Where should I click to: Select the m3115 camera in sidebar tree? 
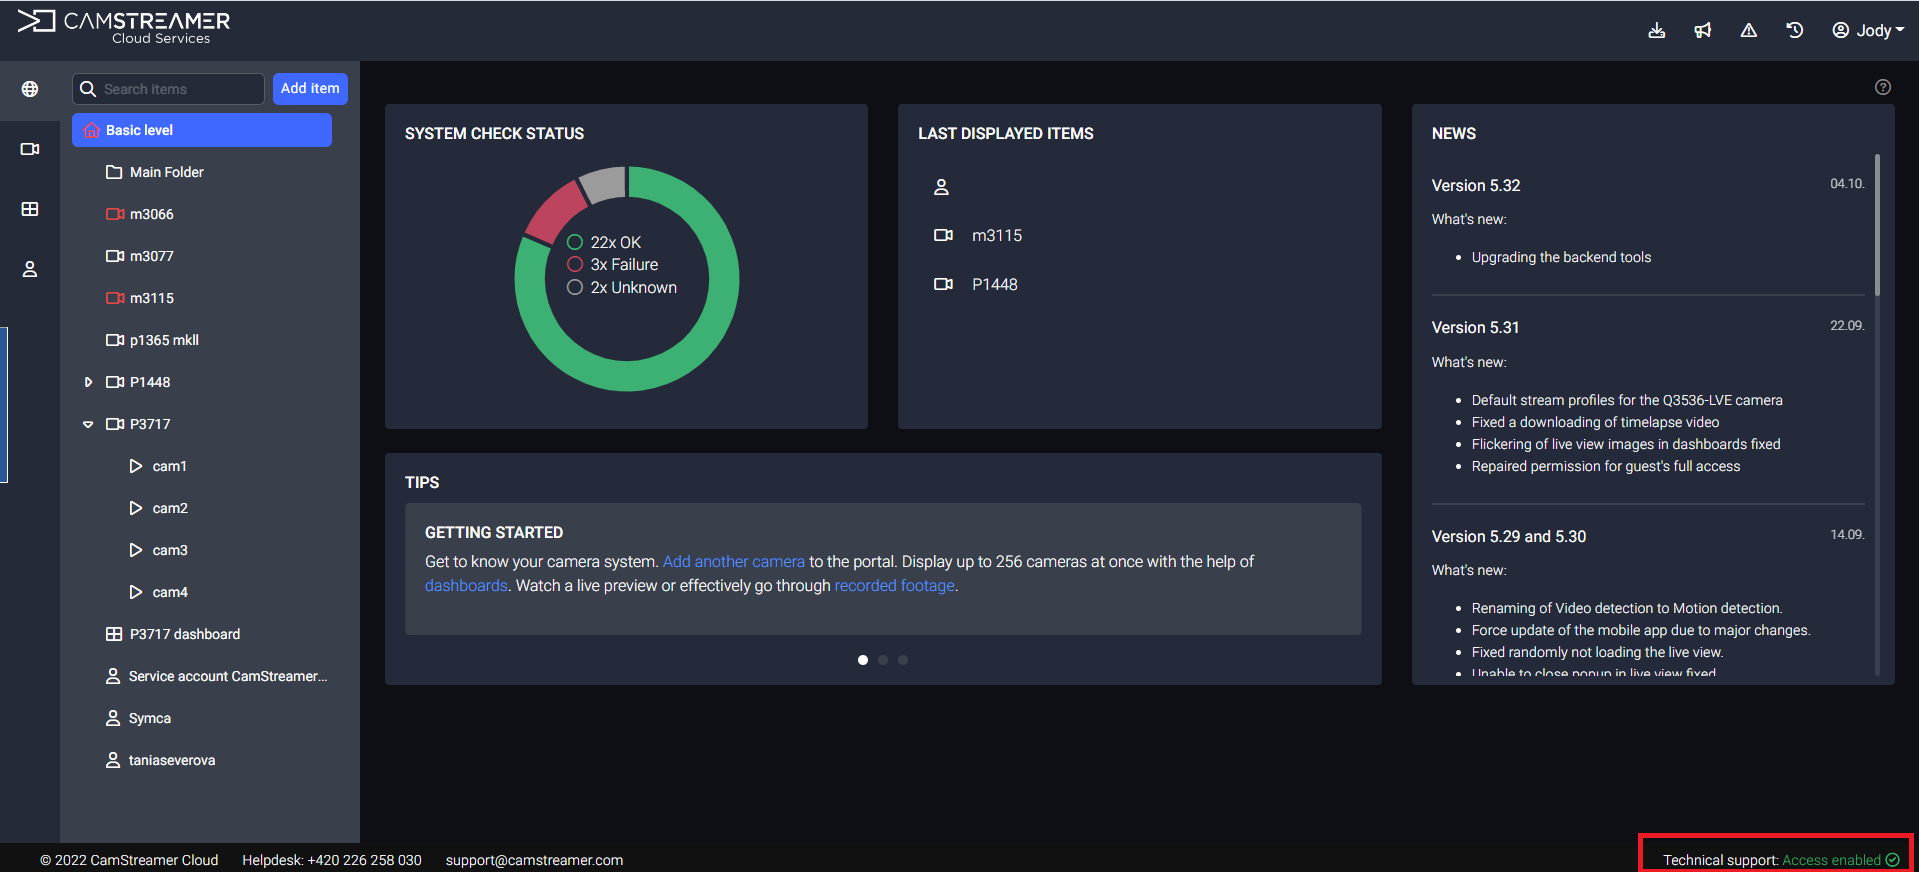point(140,298)
